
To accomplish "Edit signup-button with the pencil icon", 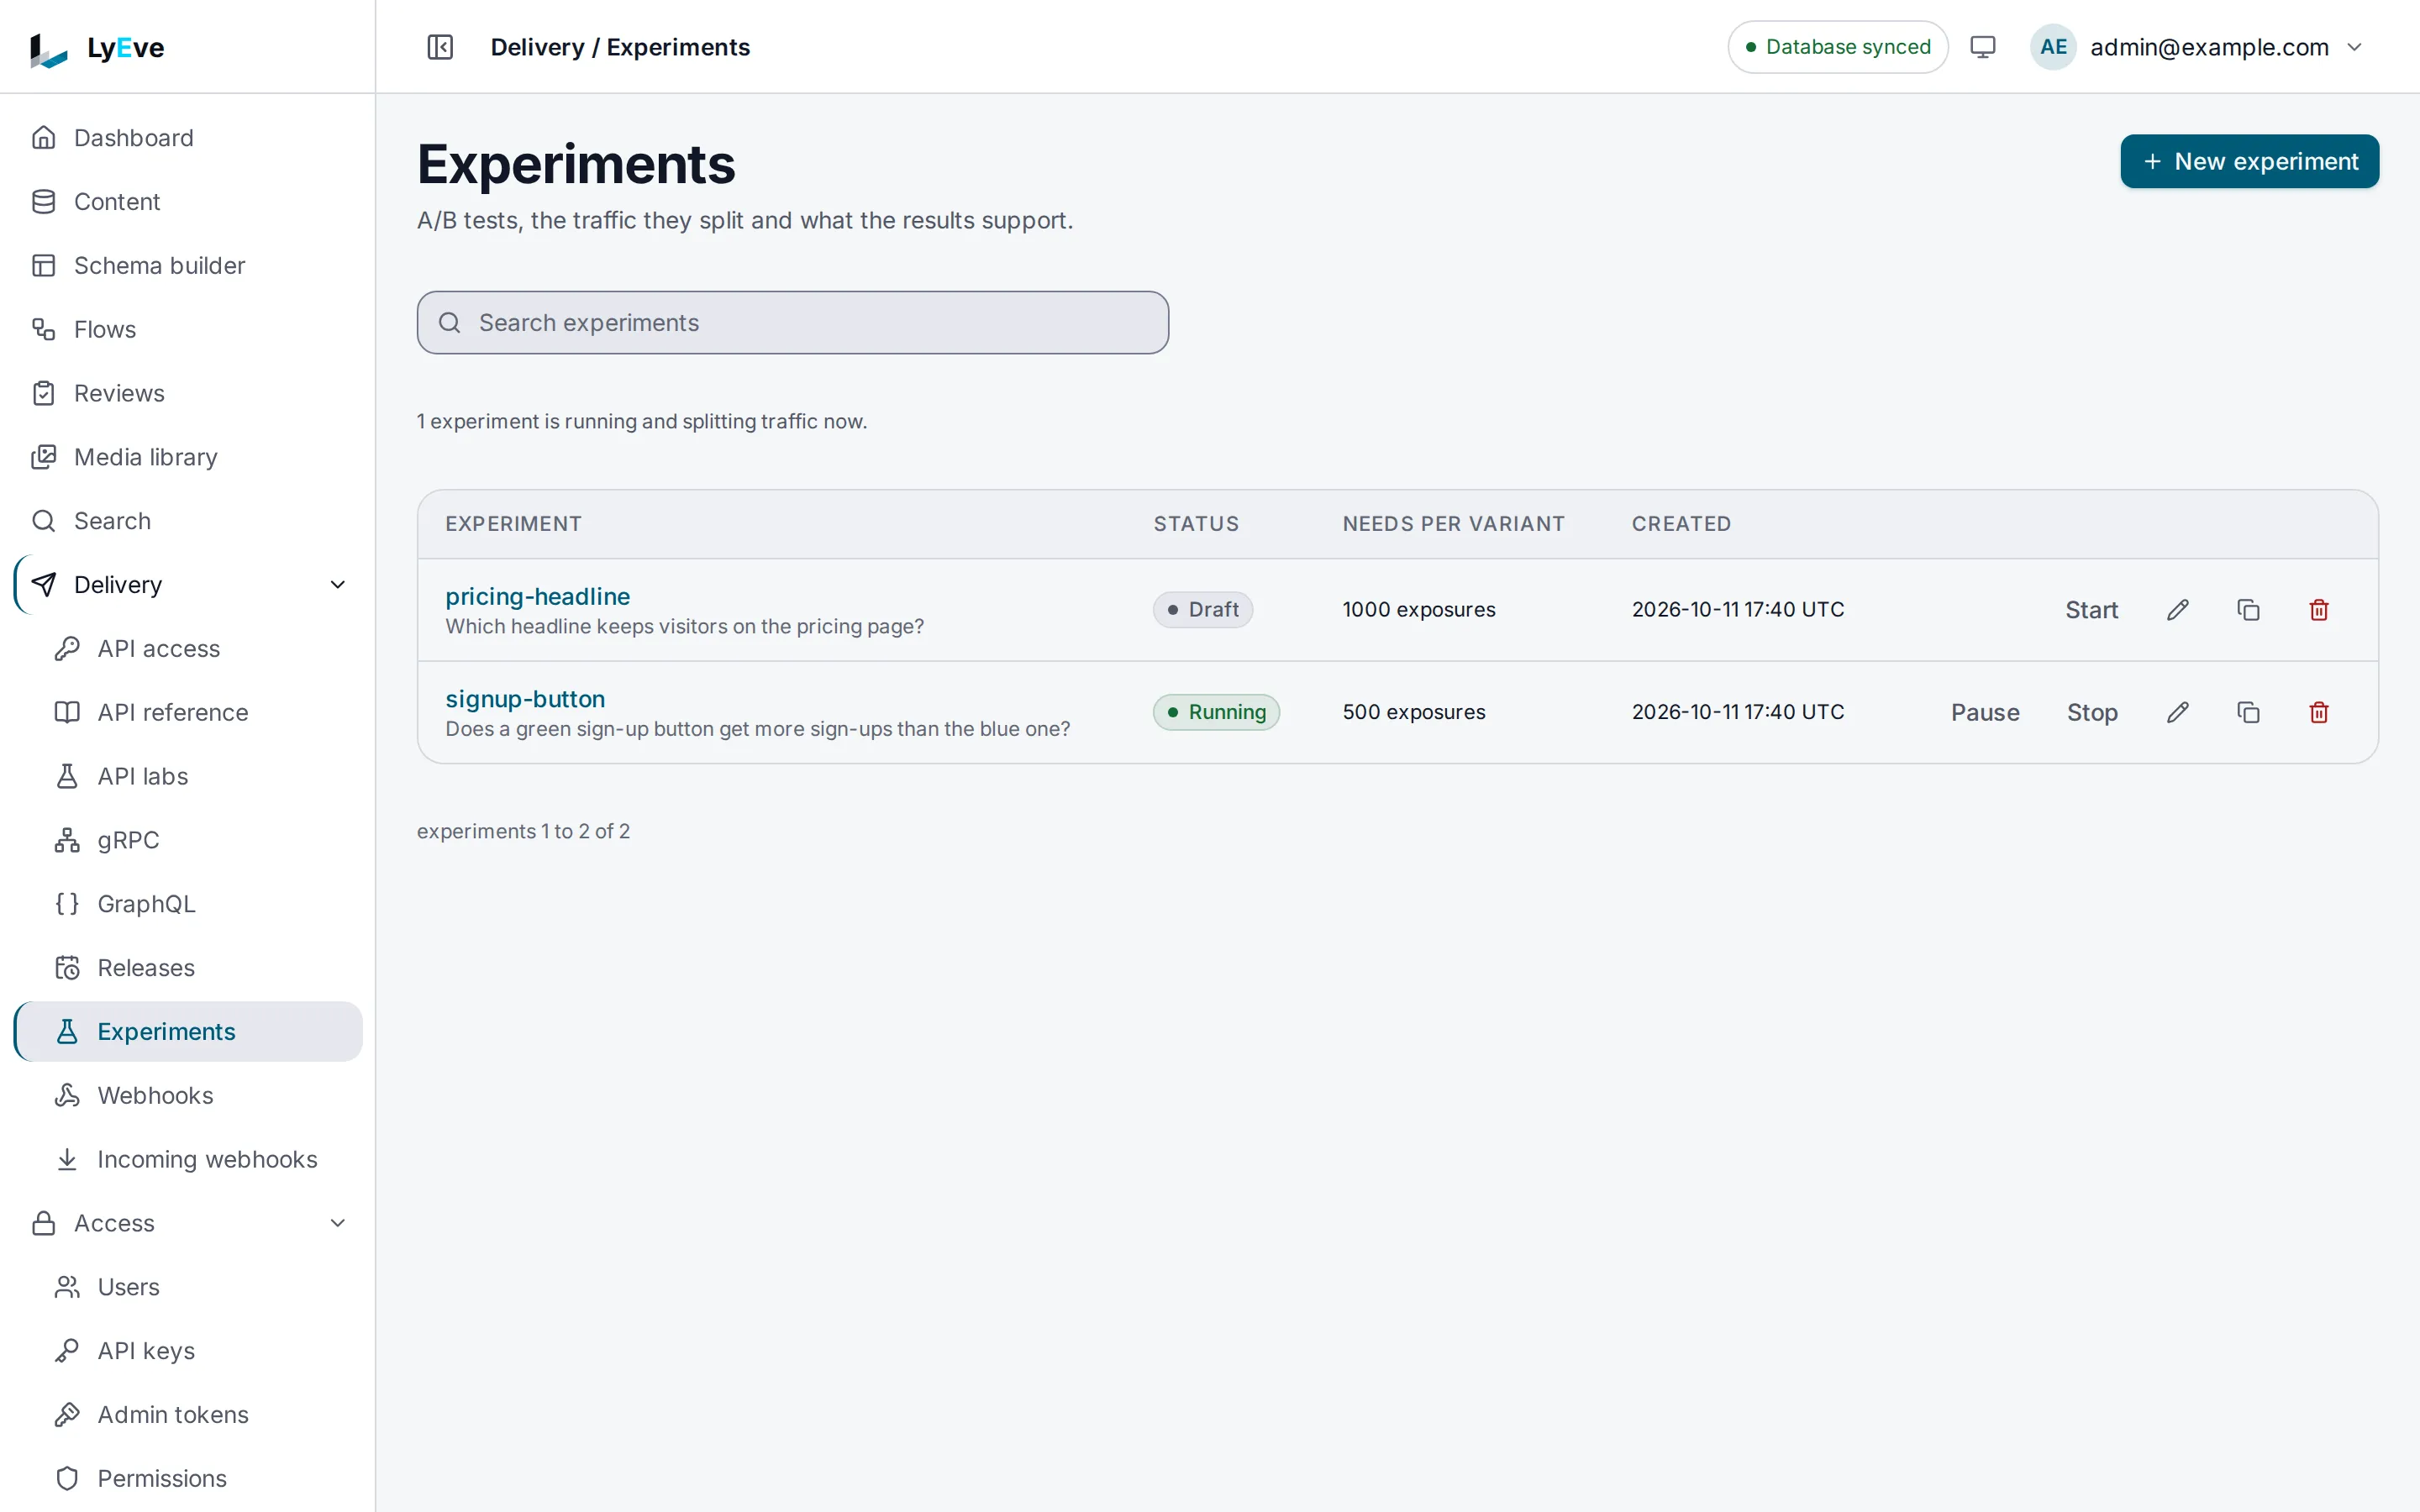I will click(x=2178, y=712).
